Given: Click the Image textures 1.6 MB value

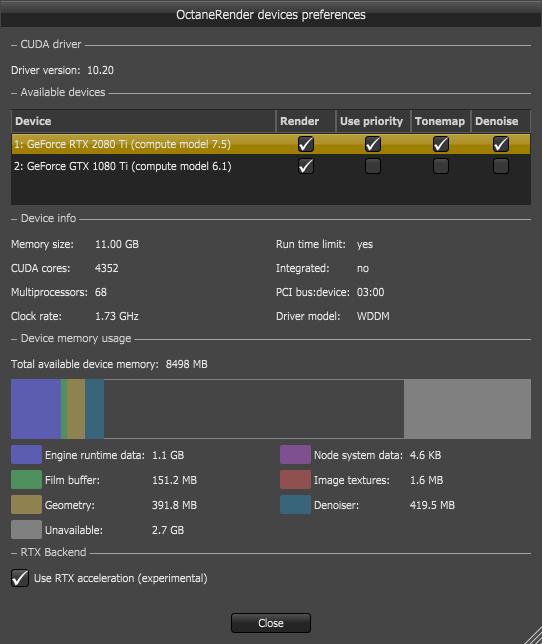Looking at the screenshot, I should (x=426, y=480).
